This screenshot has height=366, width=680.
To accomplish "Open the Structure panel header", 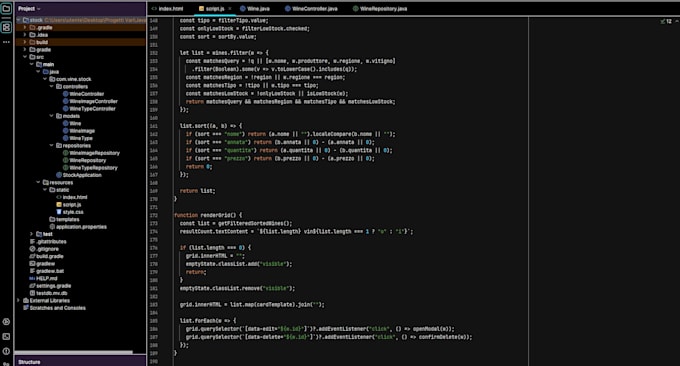I will [29, 362].
